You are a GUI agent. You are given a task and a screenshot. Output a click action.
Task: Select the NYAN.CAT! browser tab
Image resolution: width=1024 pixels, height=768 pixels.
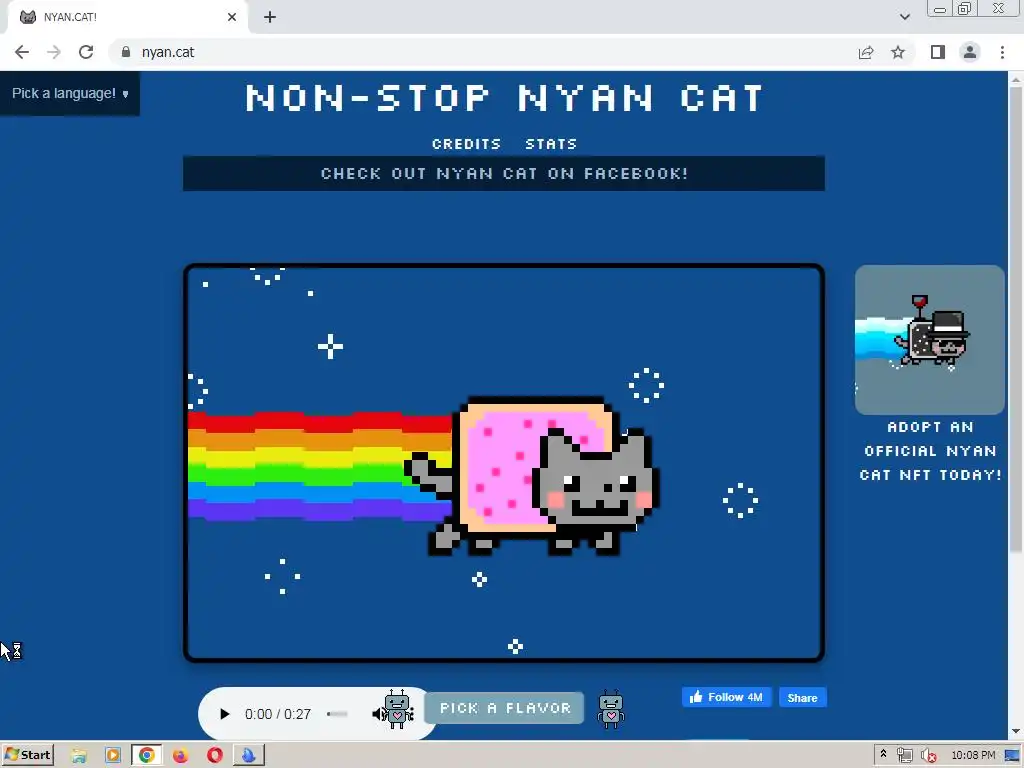[x=127, y=17]
